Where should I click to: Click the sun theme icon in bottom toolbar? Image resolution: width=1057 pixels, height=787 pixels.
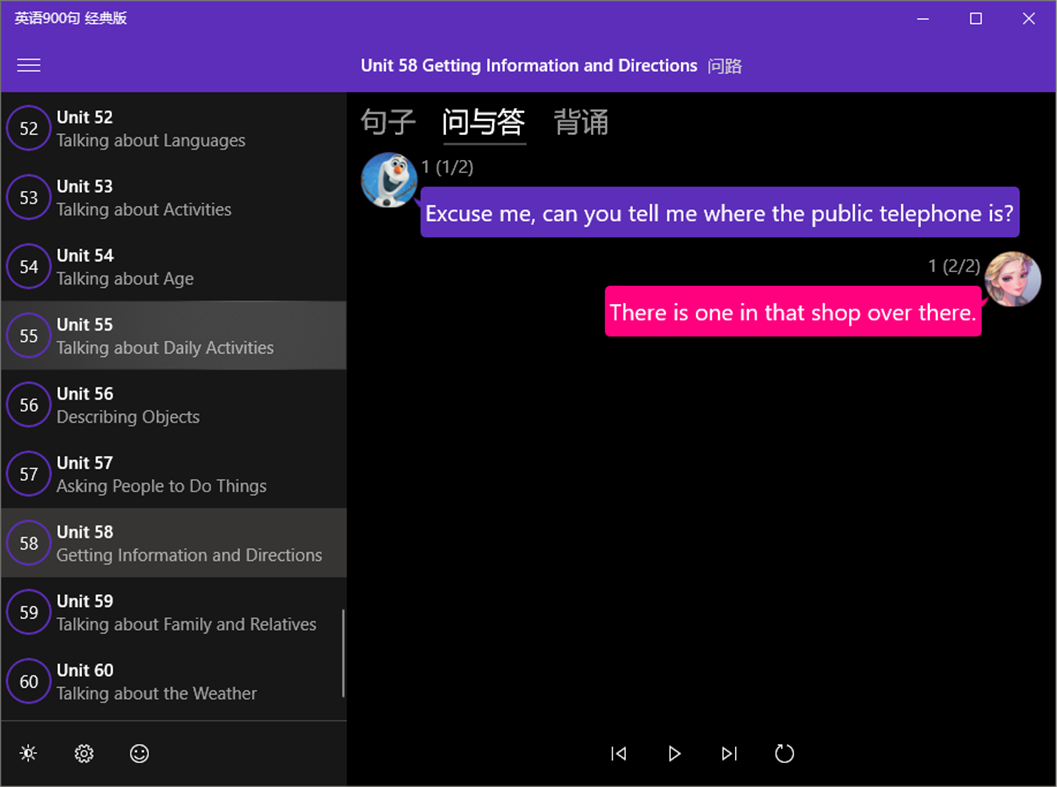[28, 753]
